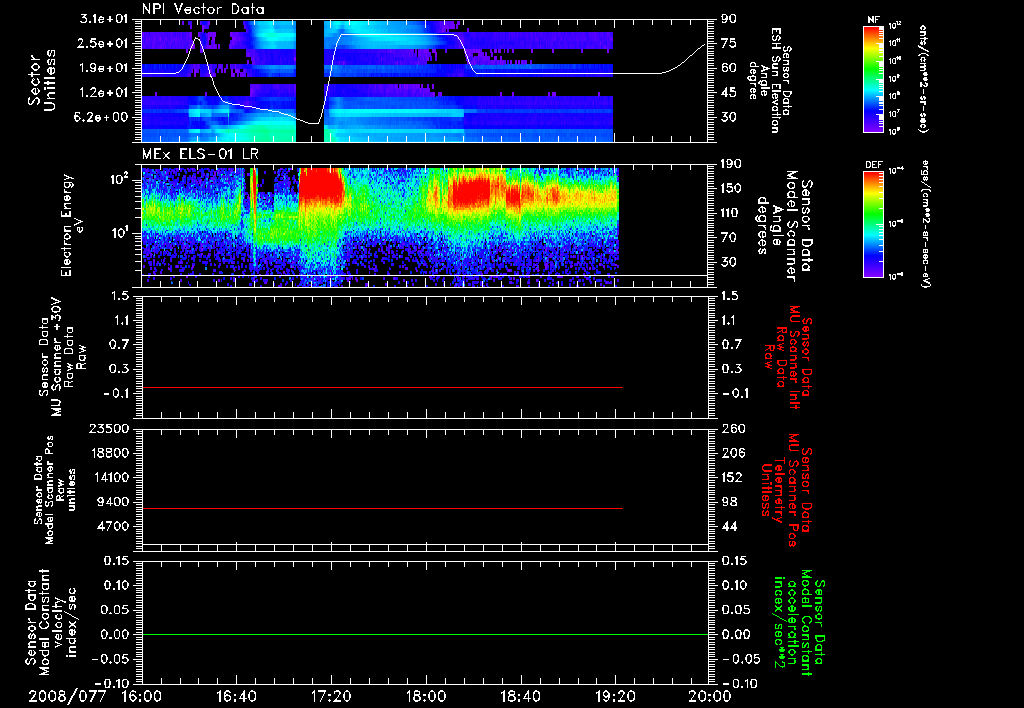Click the red flux burst near 17:10 in ELS spectrogram

click(321, 186)
